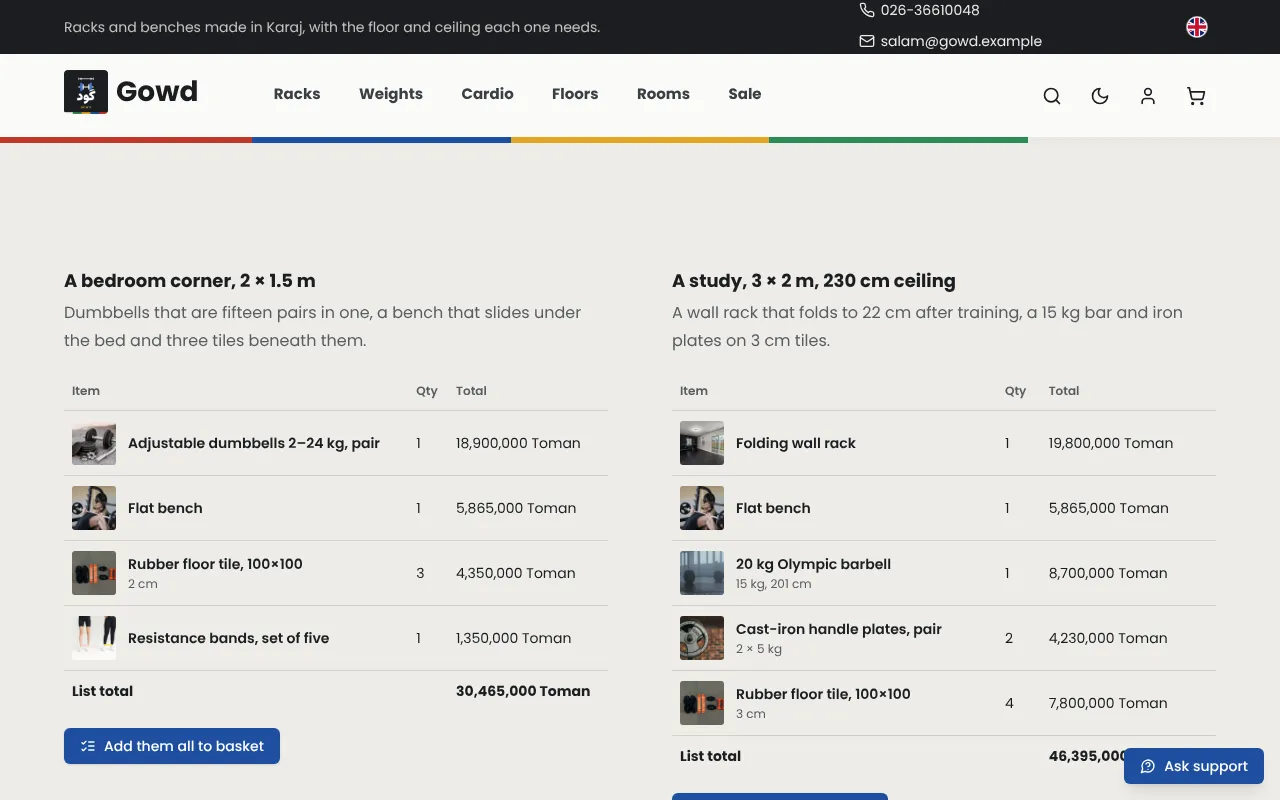
Task: Open Rubber floor tile 2 cm thumbnail
Action: click(x=94, y=573)
